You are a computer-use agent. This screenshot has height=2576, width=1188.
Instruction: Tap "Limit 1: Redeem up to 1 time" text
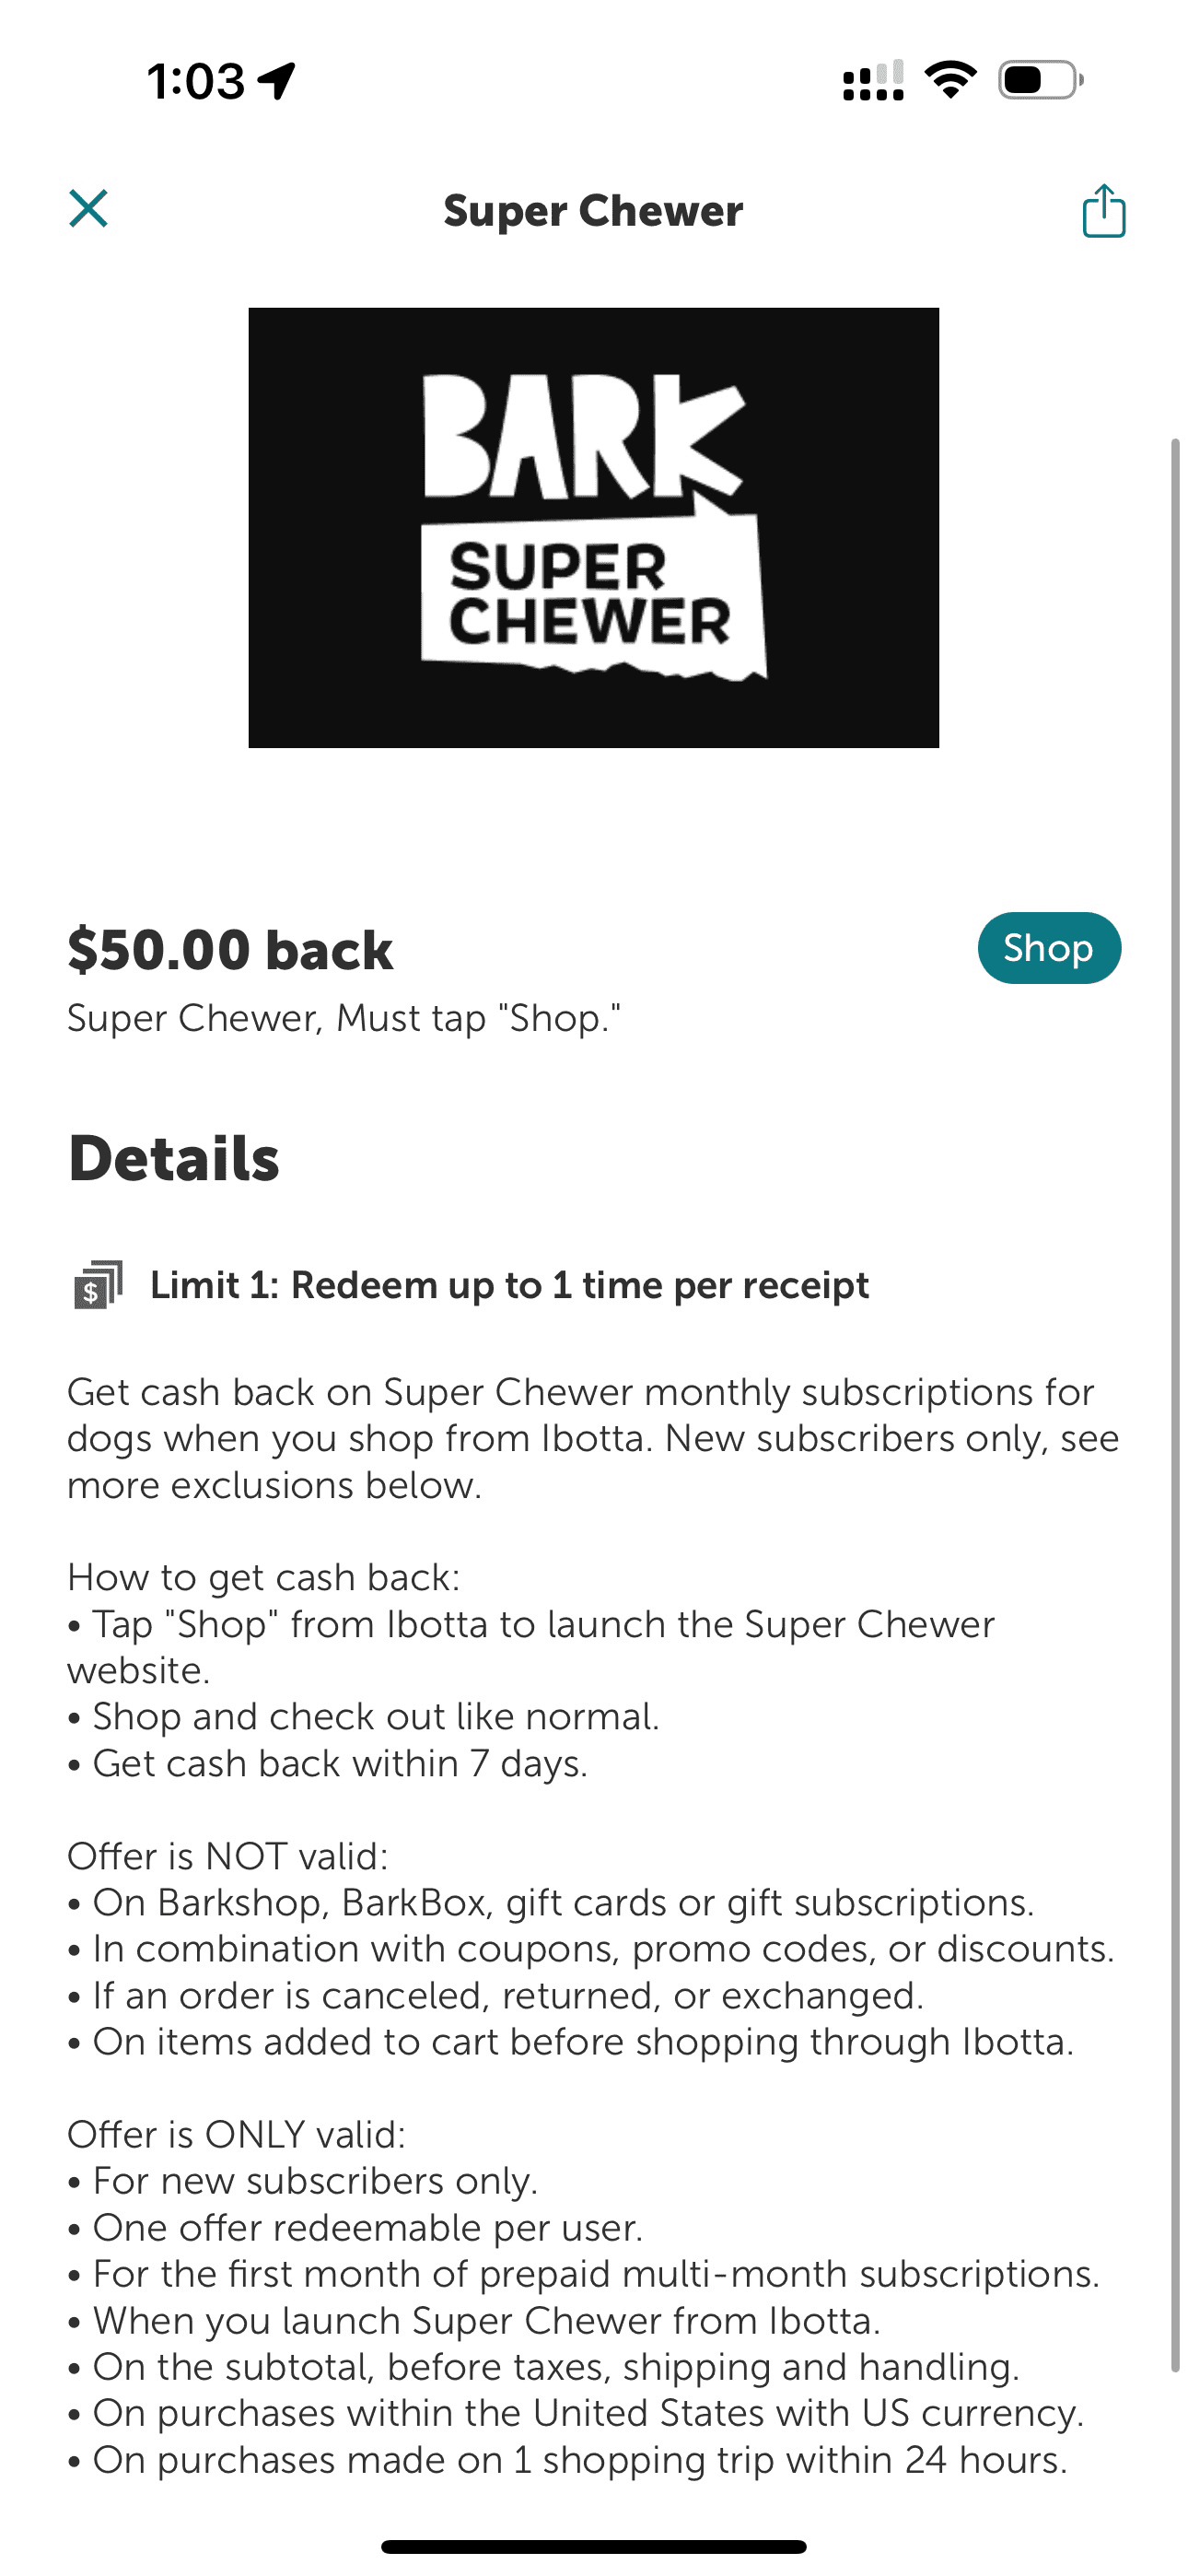point(509,1285)
